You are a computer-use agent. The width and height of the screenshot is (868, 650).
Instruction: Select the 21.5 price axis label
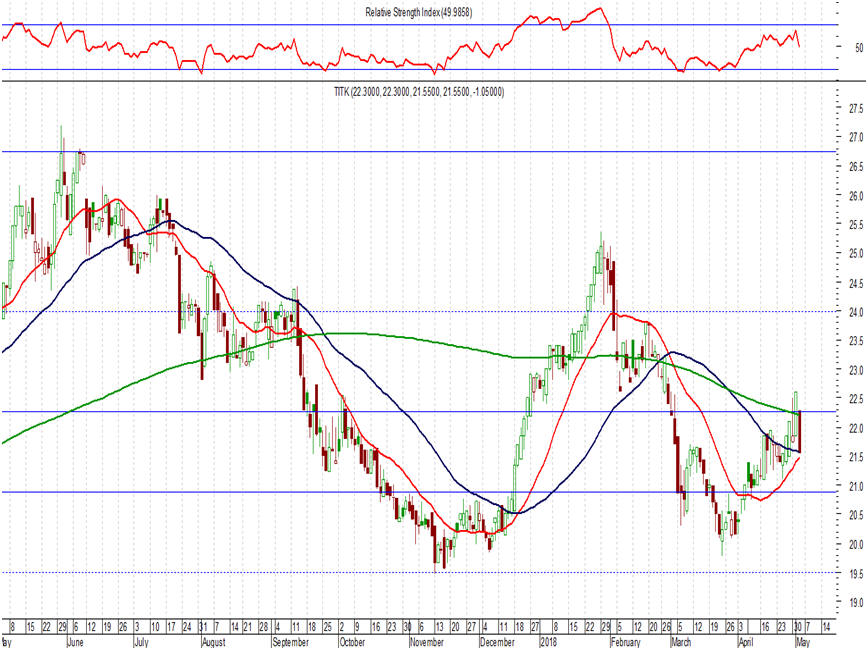click(856, 457)
